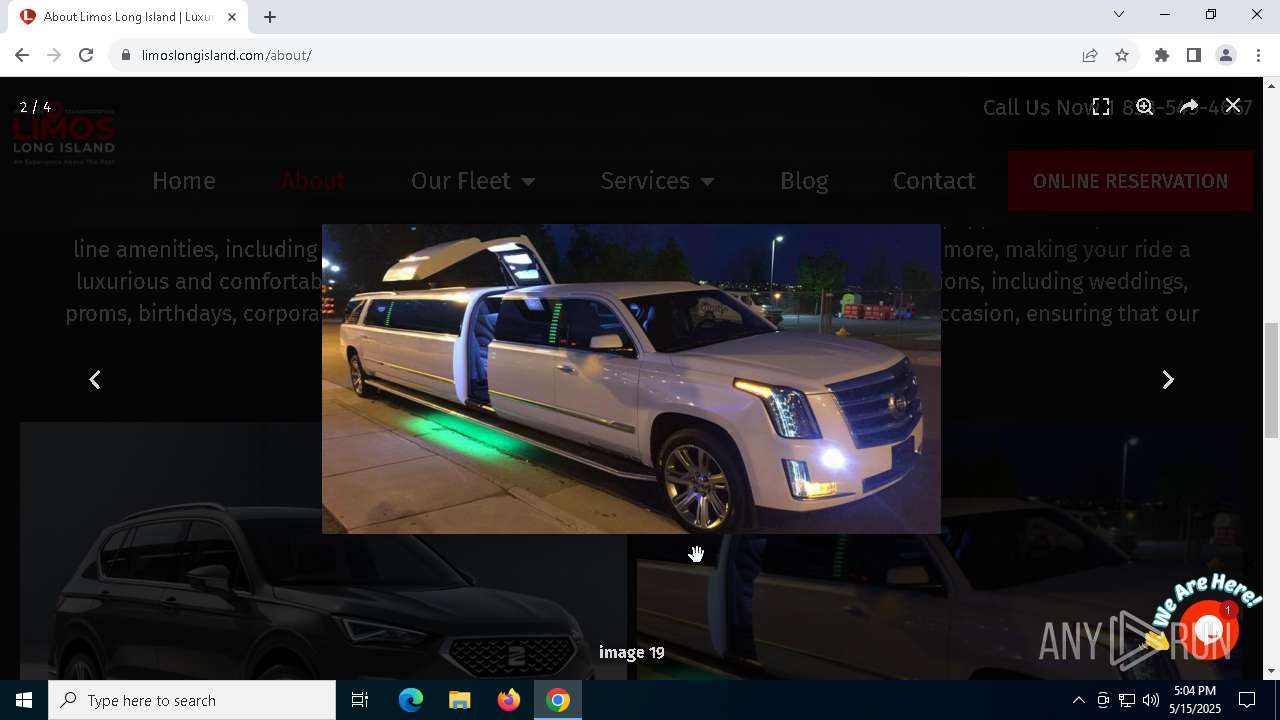1280x720 pixels.
Task: Show previous lightbox image
Action: tap(95, 380)
